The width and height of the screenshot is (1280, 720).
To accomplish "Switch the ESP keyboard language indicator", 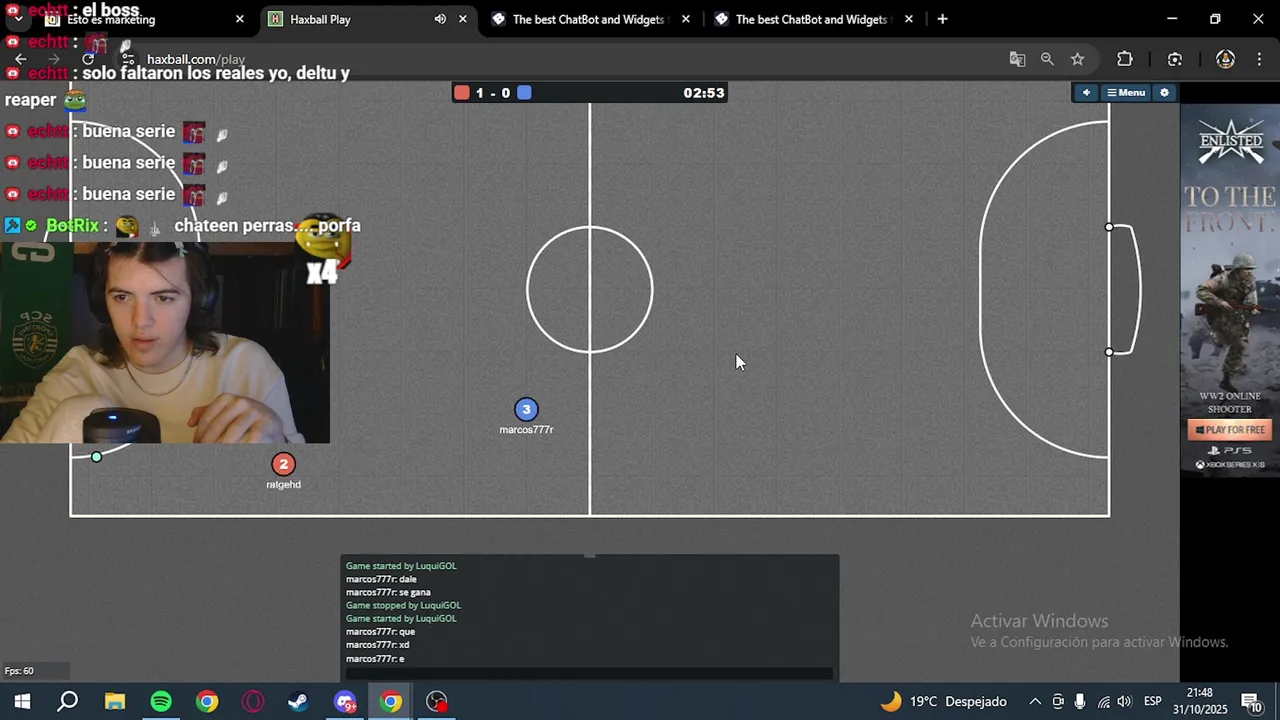I will click(1153, 702).
